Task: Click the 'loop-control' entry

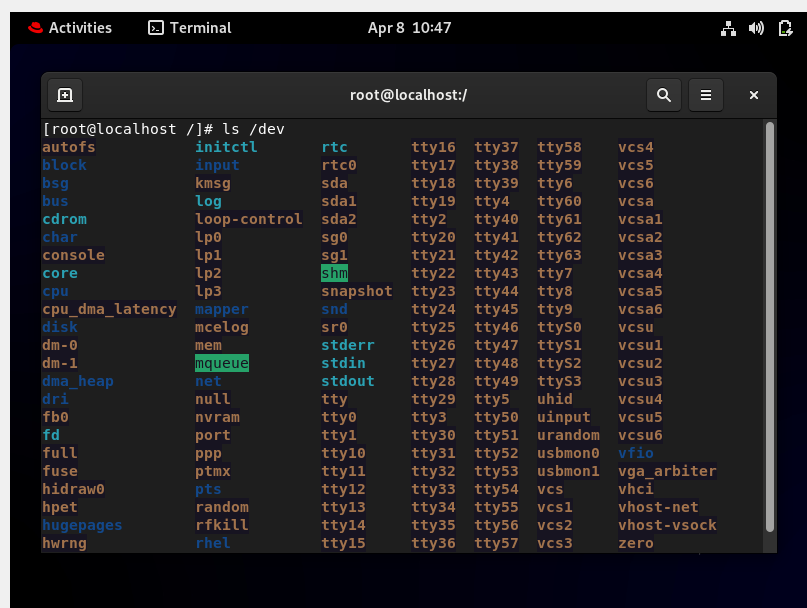Action: click(249, 219)
